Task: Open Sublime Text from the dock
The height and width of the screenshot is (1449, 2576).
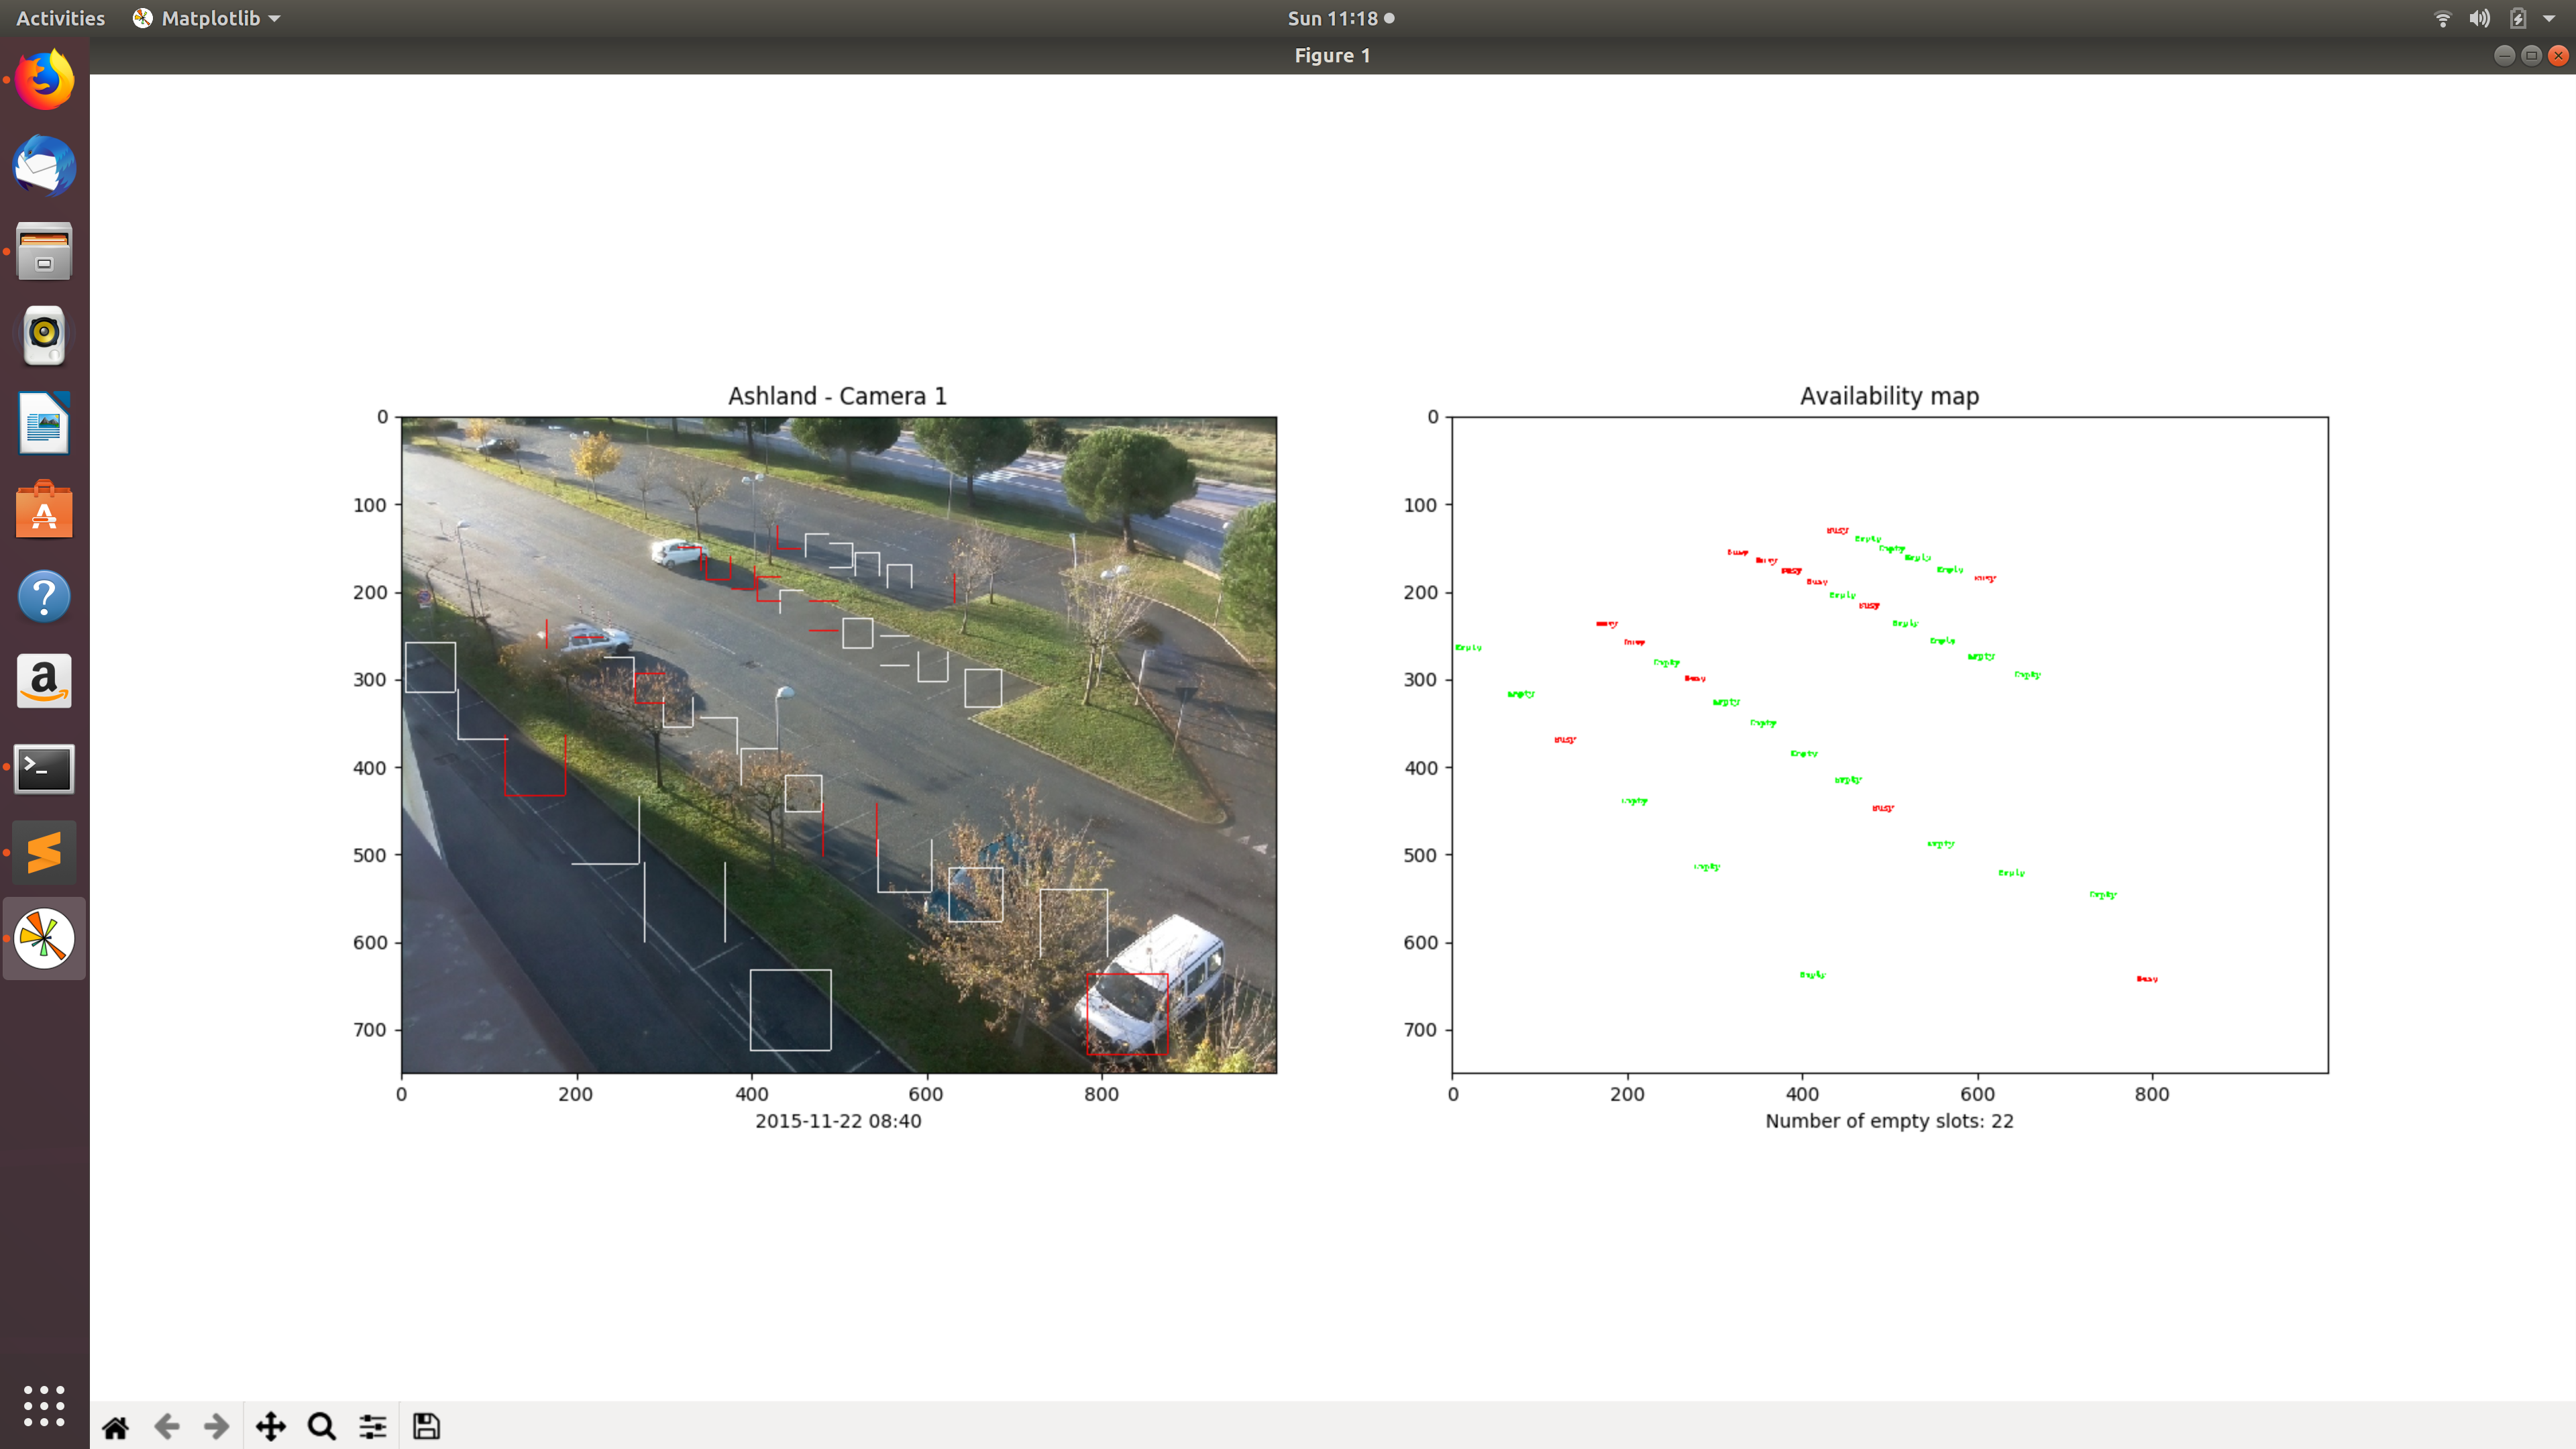Action: 44,853
